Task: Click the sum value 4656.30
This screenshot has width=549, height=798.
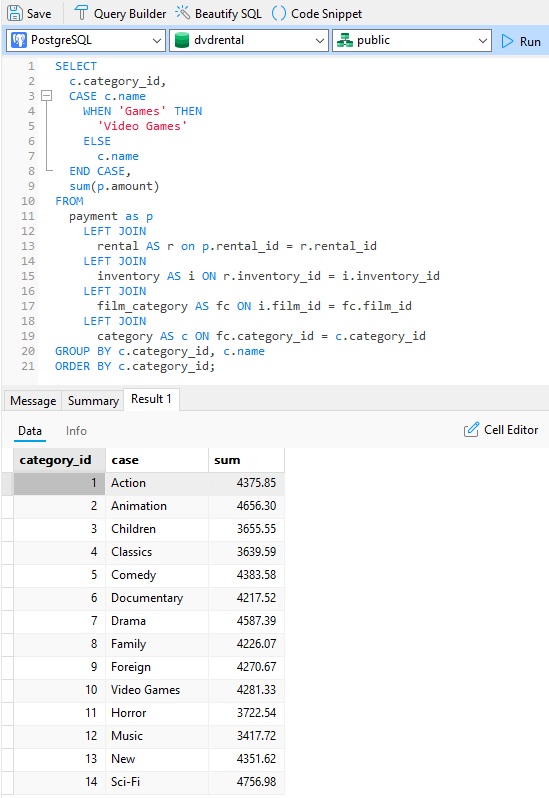Action: (x=246, y=506)
